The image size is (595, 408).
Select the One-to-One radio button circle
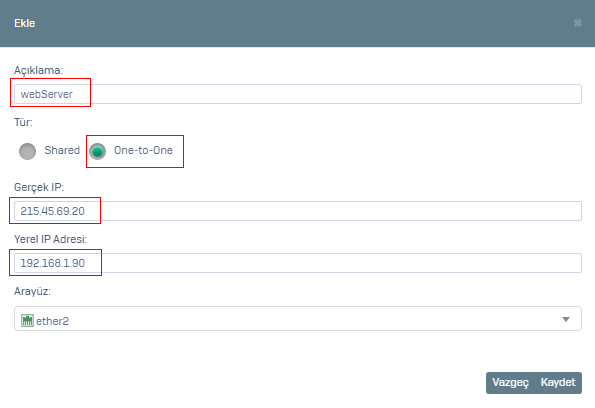[x=98, y=151]
